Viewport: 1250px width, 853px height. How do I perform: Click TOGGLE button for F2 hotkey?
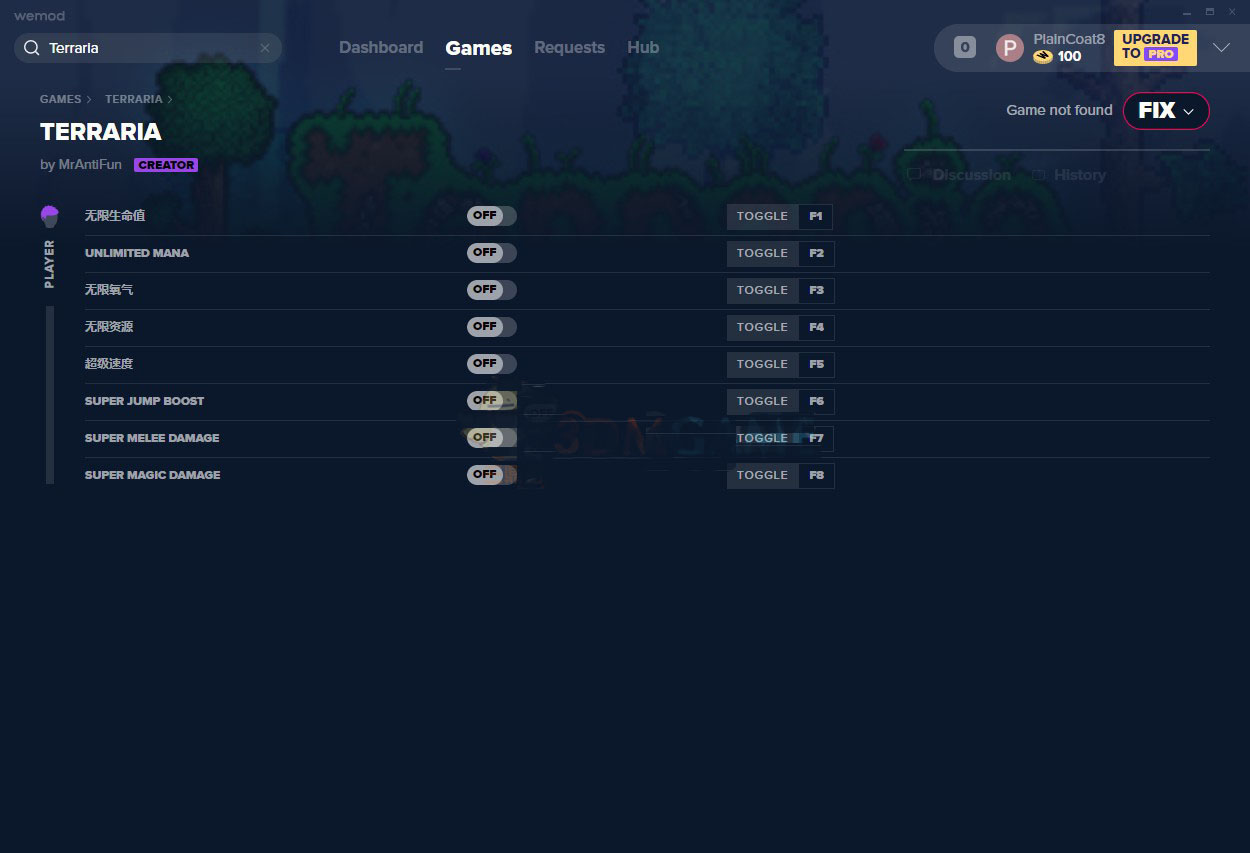click(x=762, y=253)
